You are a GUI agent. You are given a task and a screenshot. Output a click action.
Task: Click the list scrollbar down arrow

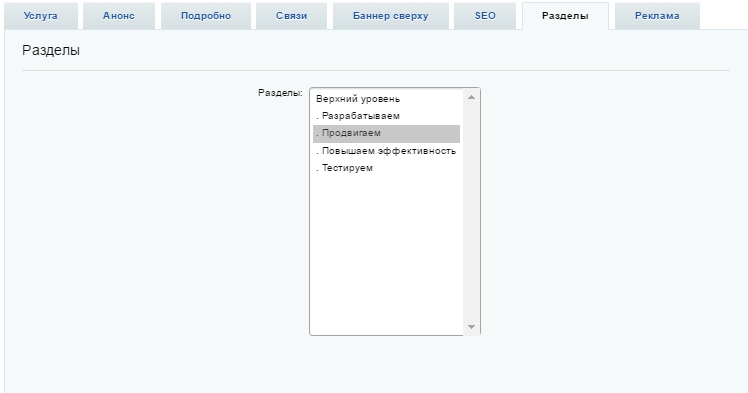coord(471,327)
